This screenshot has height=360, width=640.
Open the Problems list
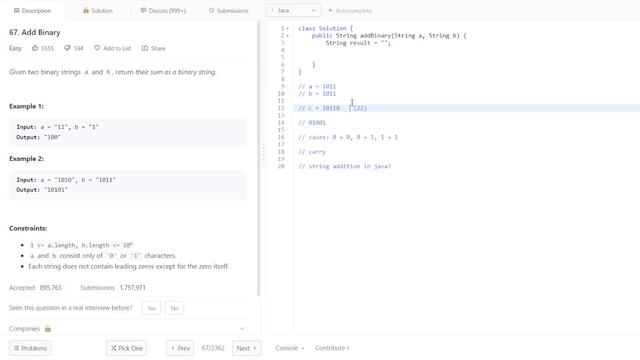pyautogui.click(x=31, y=348)
